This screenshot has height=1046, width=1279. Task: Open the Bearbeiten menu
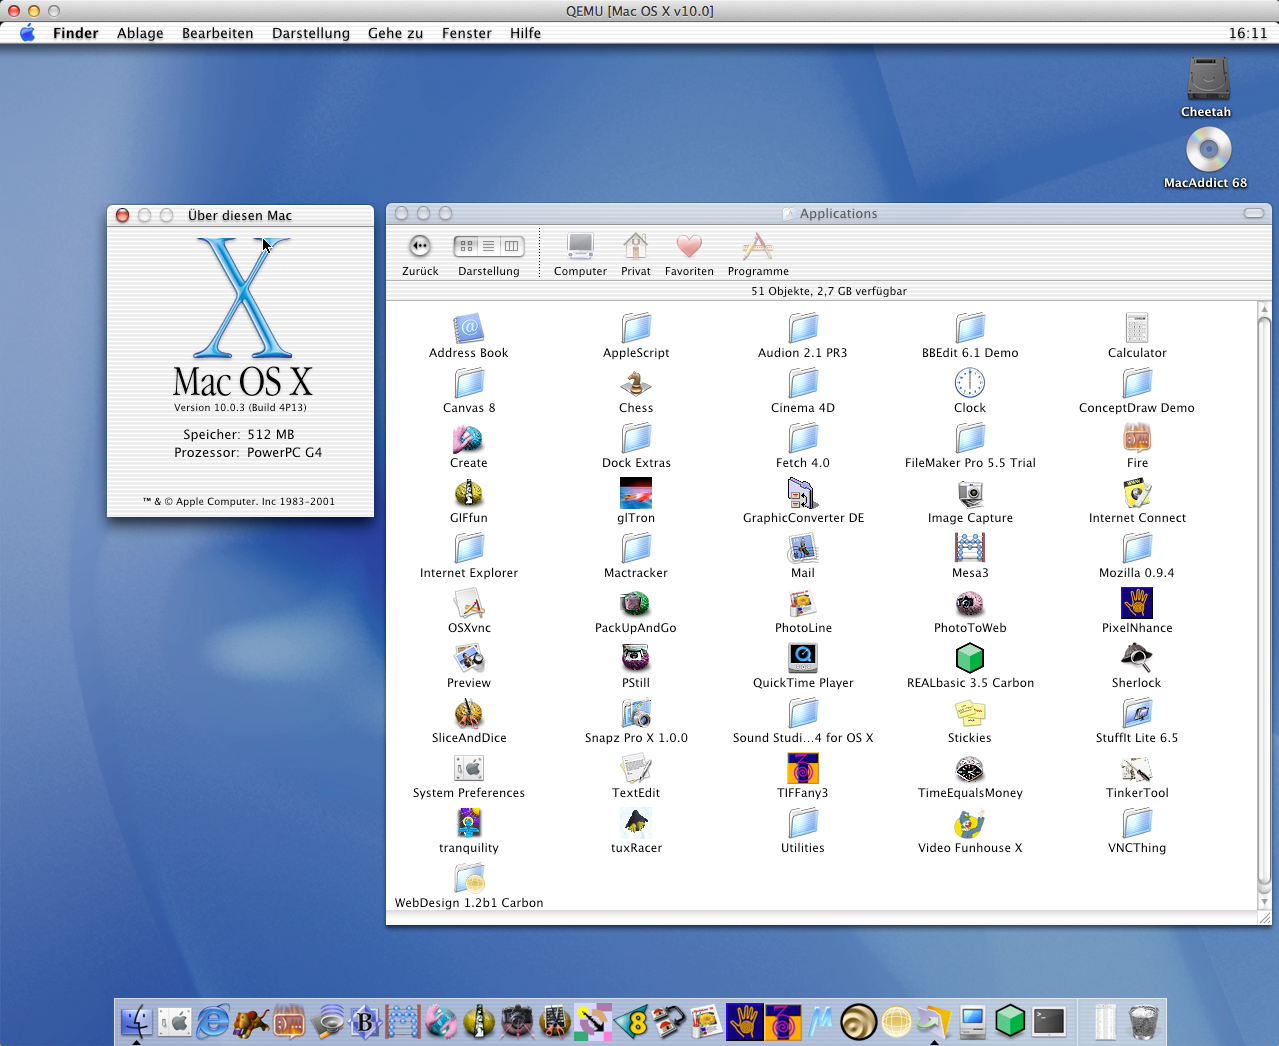(x=218, y=33)
